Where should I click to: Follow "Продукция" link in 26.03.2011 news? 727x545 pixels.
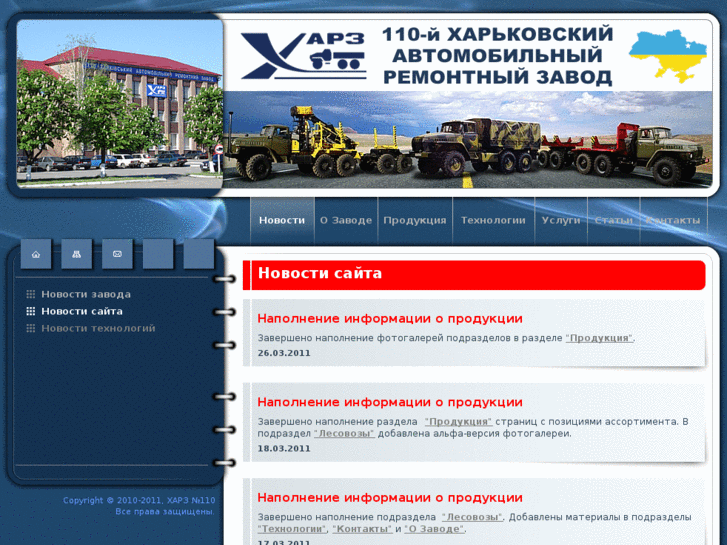tap(599, 338)
